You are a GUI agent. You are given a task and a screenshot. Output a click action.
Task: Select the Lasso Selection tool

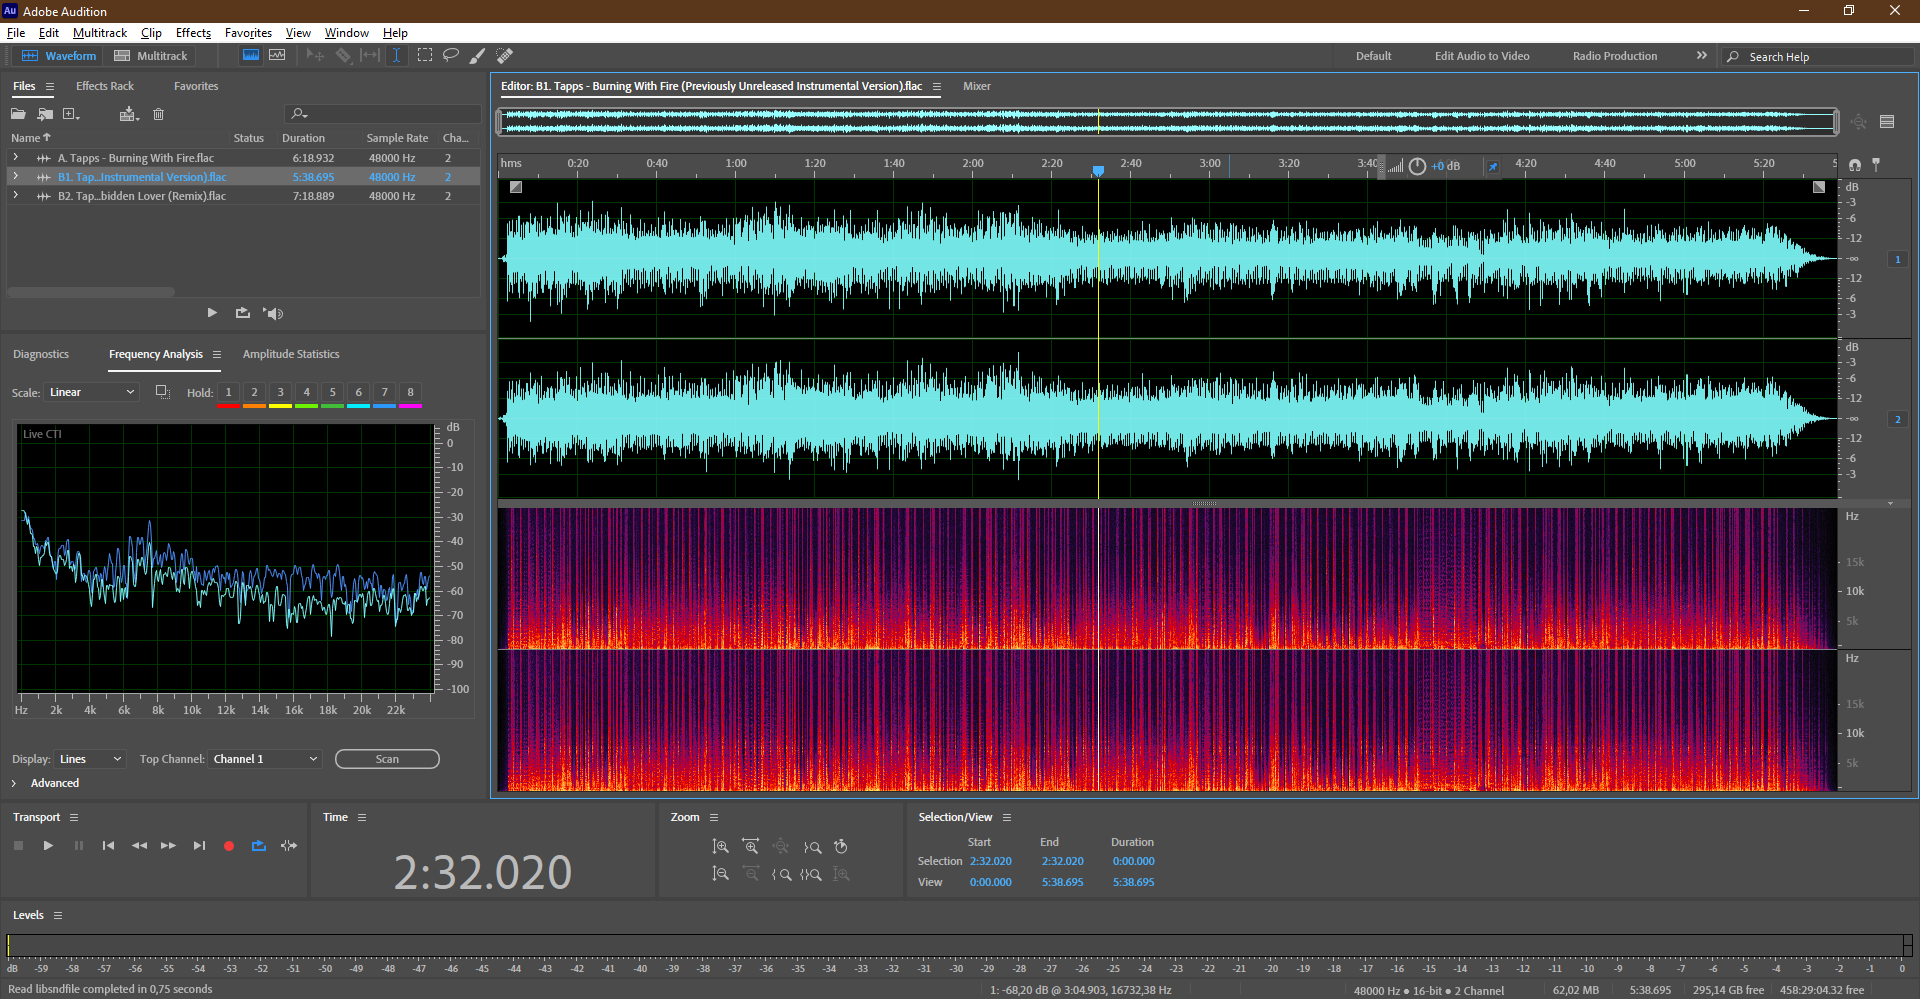pyautogui.click(x=451, y=55)
